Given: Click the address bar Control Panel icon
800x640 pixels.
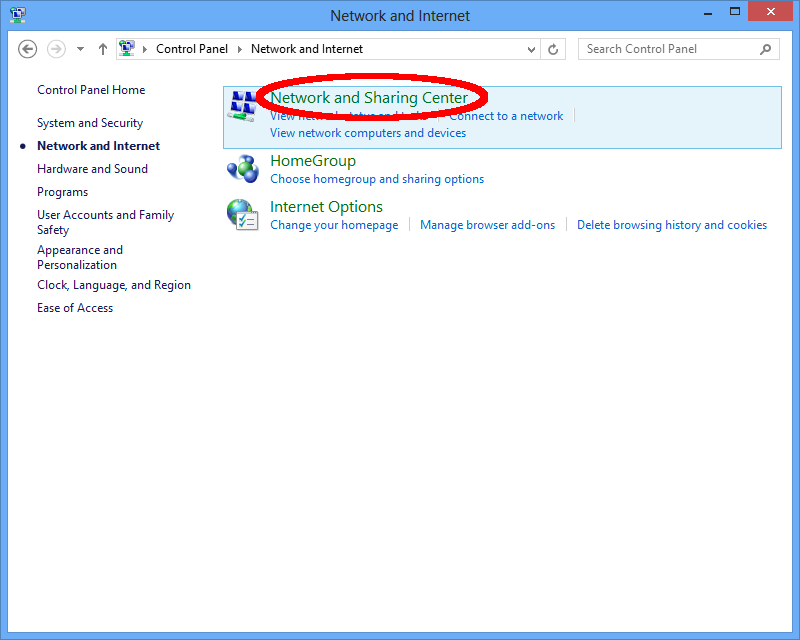Looking at the screenshot, I should click(x=127, y=48).
